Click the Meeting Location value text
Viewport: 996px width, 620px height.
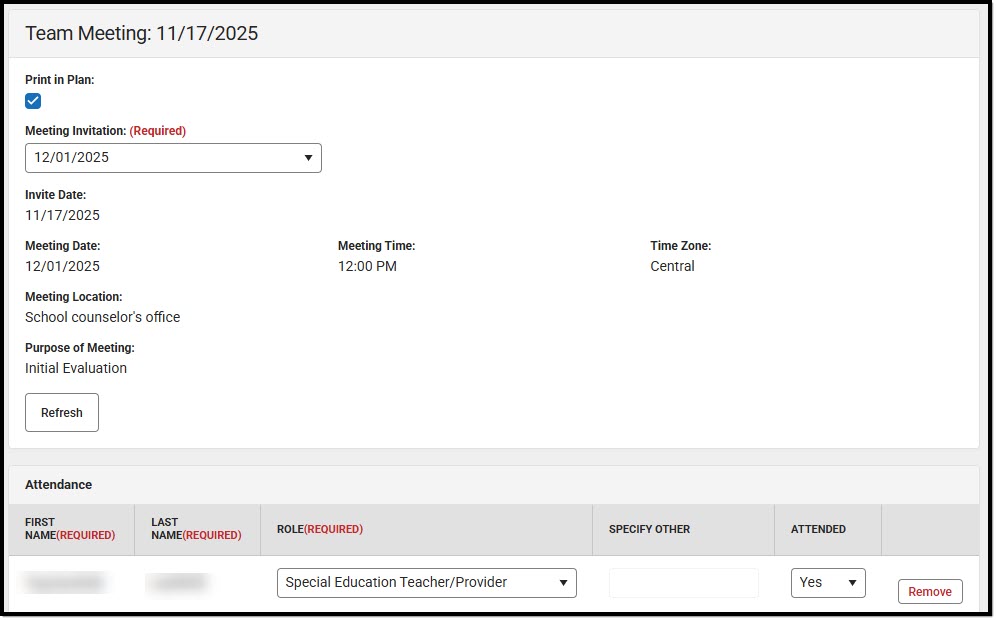click(102, 317)
